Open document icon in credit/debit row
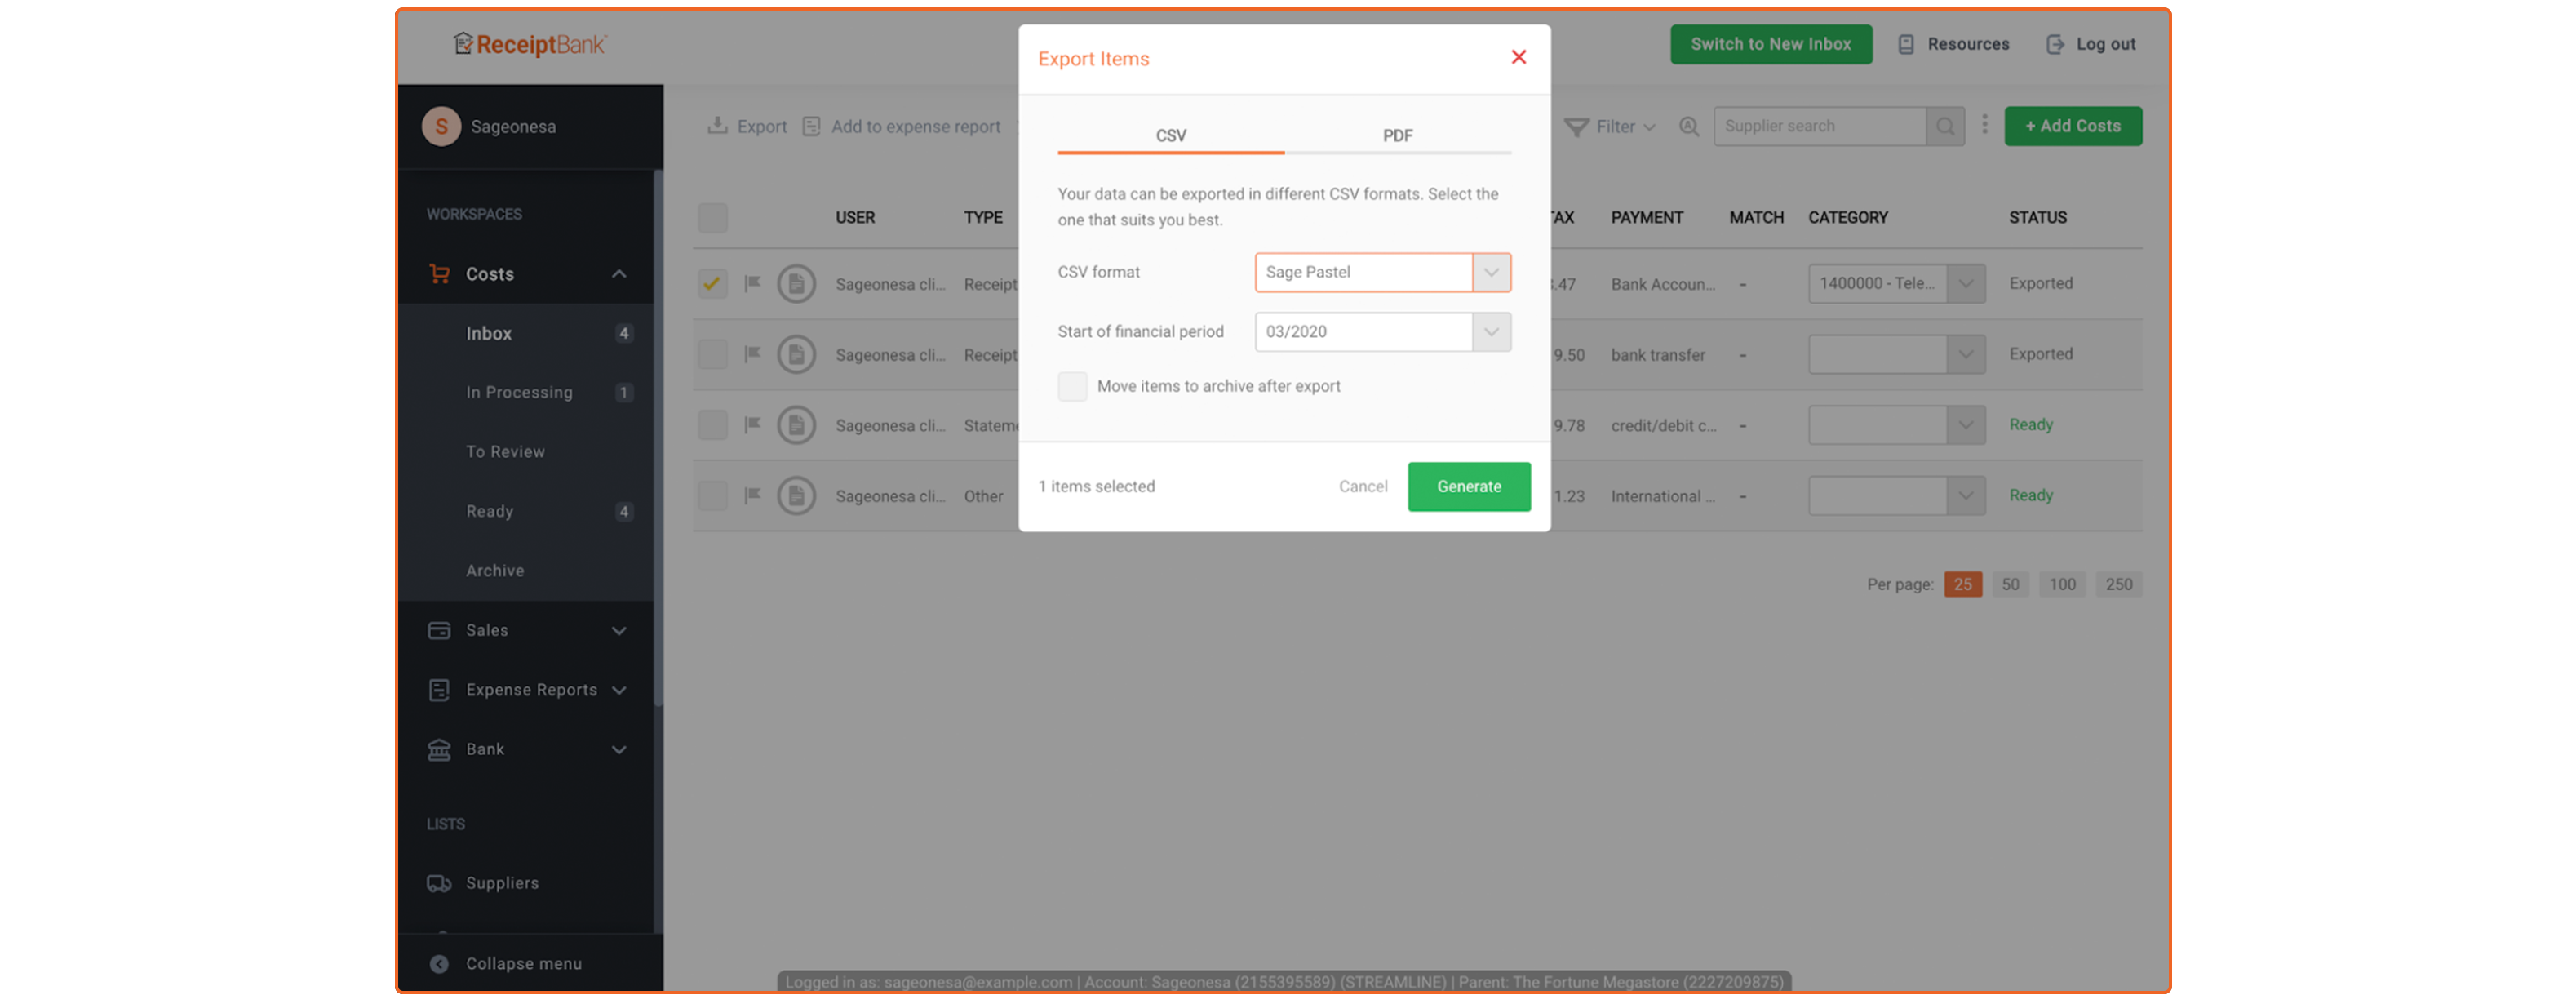Image resolution: width=2576 pixels, height=1004 pixels. 796,425
